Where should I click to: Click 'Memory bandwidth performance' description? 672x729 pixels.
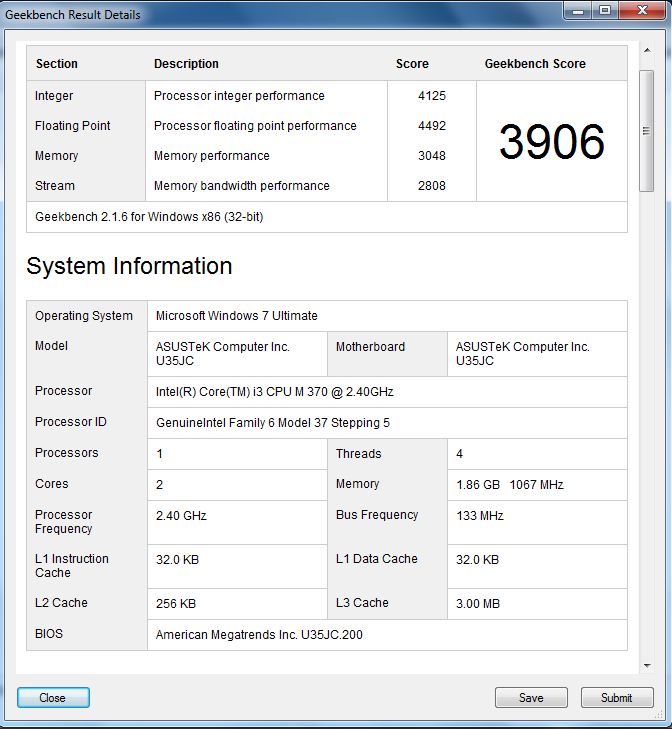pos(241,186)
